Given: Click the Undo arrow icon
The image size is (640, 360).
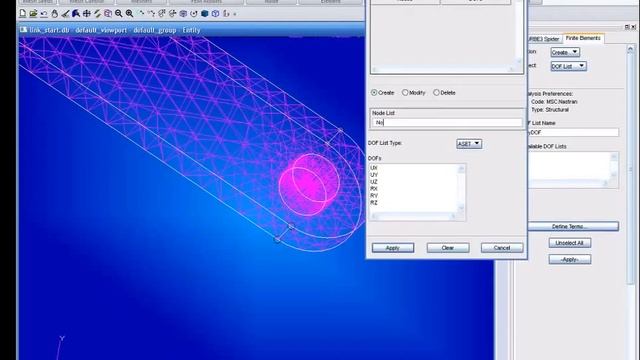Looking at the screenshot, I should (44, 14).
